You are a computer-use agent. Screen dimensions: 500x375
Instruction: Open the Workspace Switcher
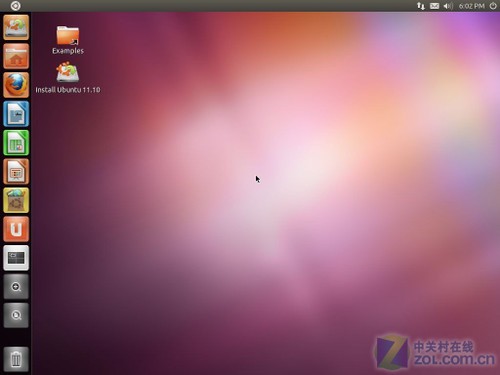point(16,258)
